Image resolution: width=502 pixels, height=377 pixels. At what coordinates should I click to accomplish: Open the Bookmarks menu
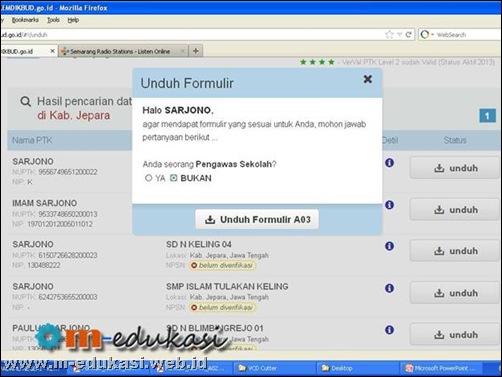coord(25,20)
